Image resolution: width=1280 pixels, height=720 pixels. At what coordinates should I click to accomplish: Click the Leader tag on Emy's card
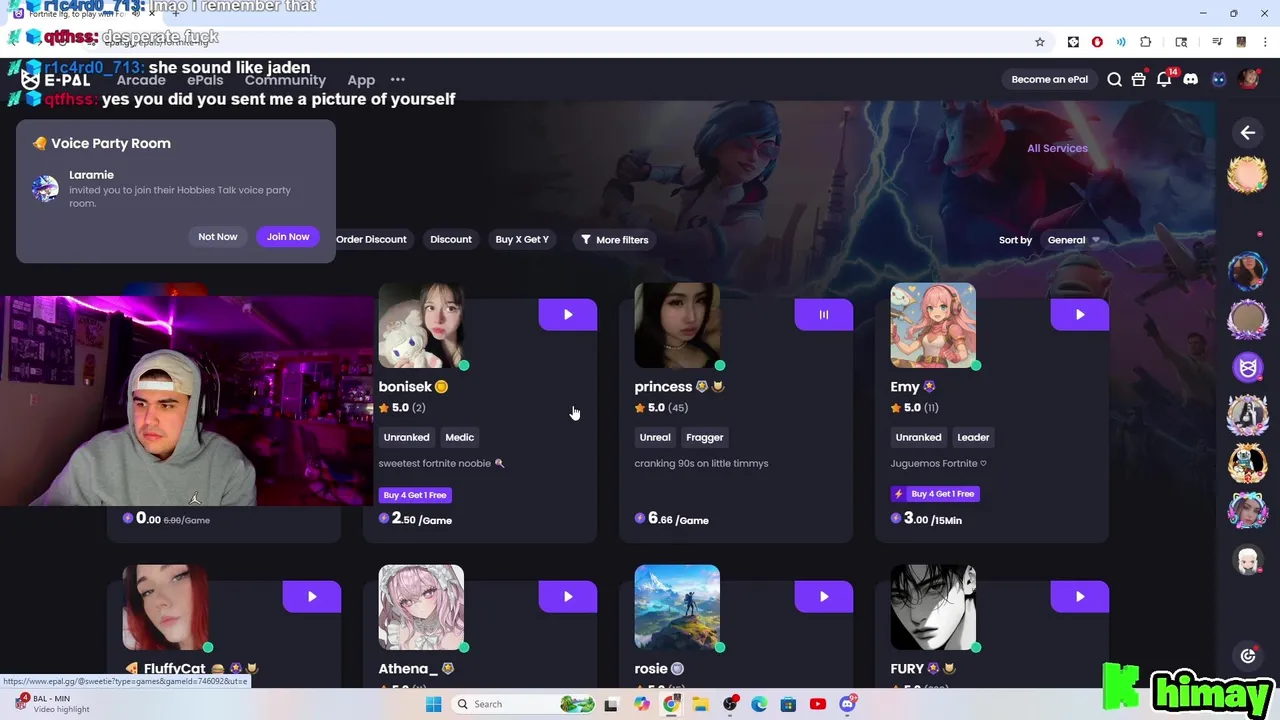973,437
